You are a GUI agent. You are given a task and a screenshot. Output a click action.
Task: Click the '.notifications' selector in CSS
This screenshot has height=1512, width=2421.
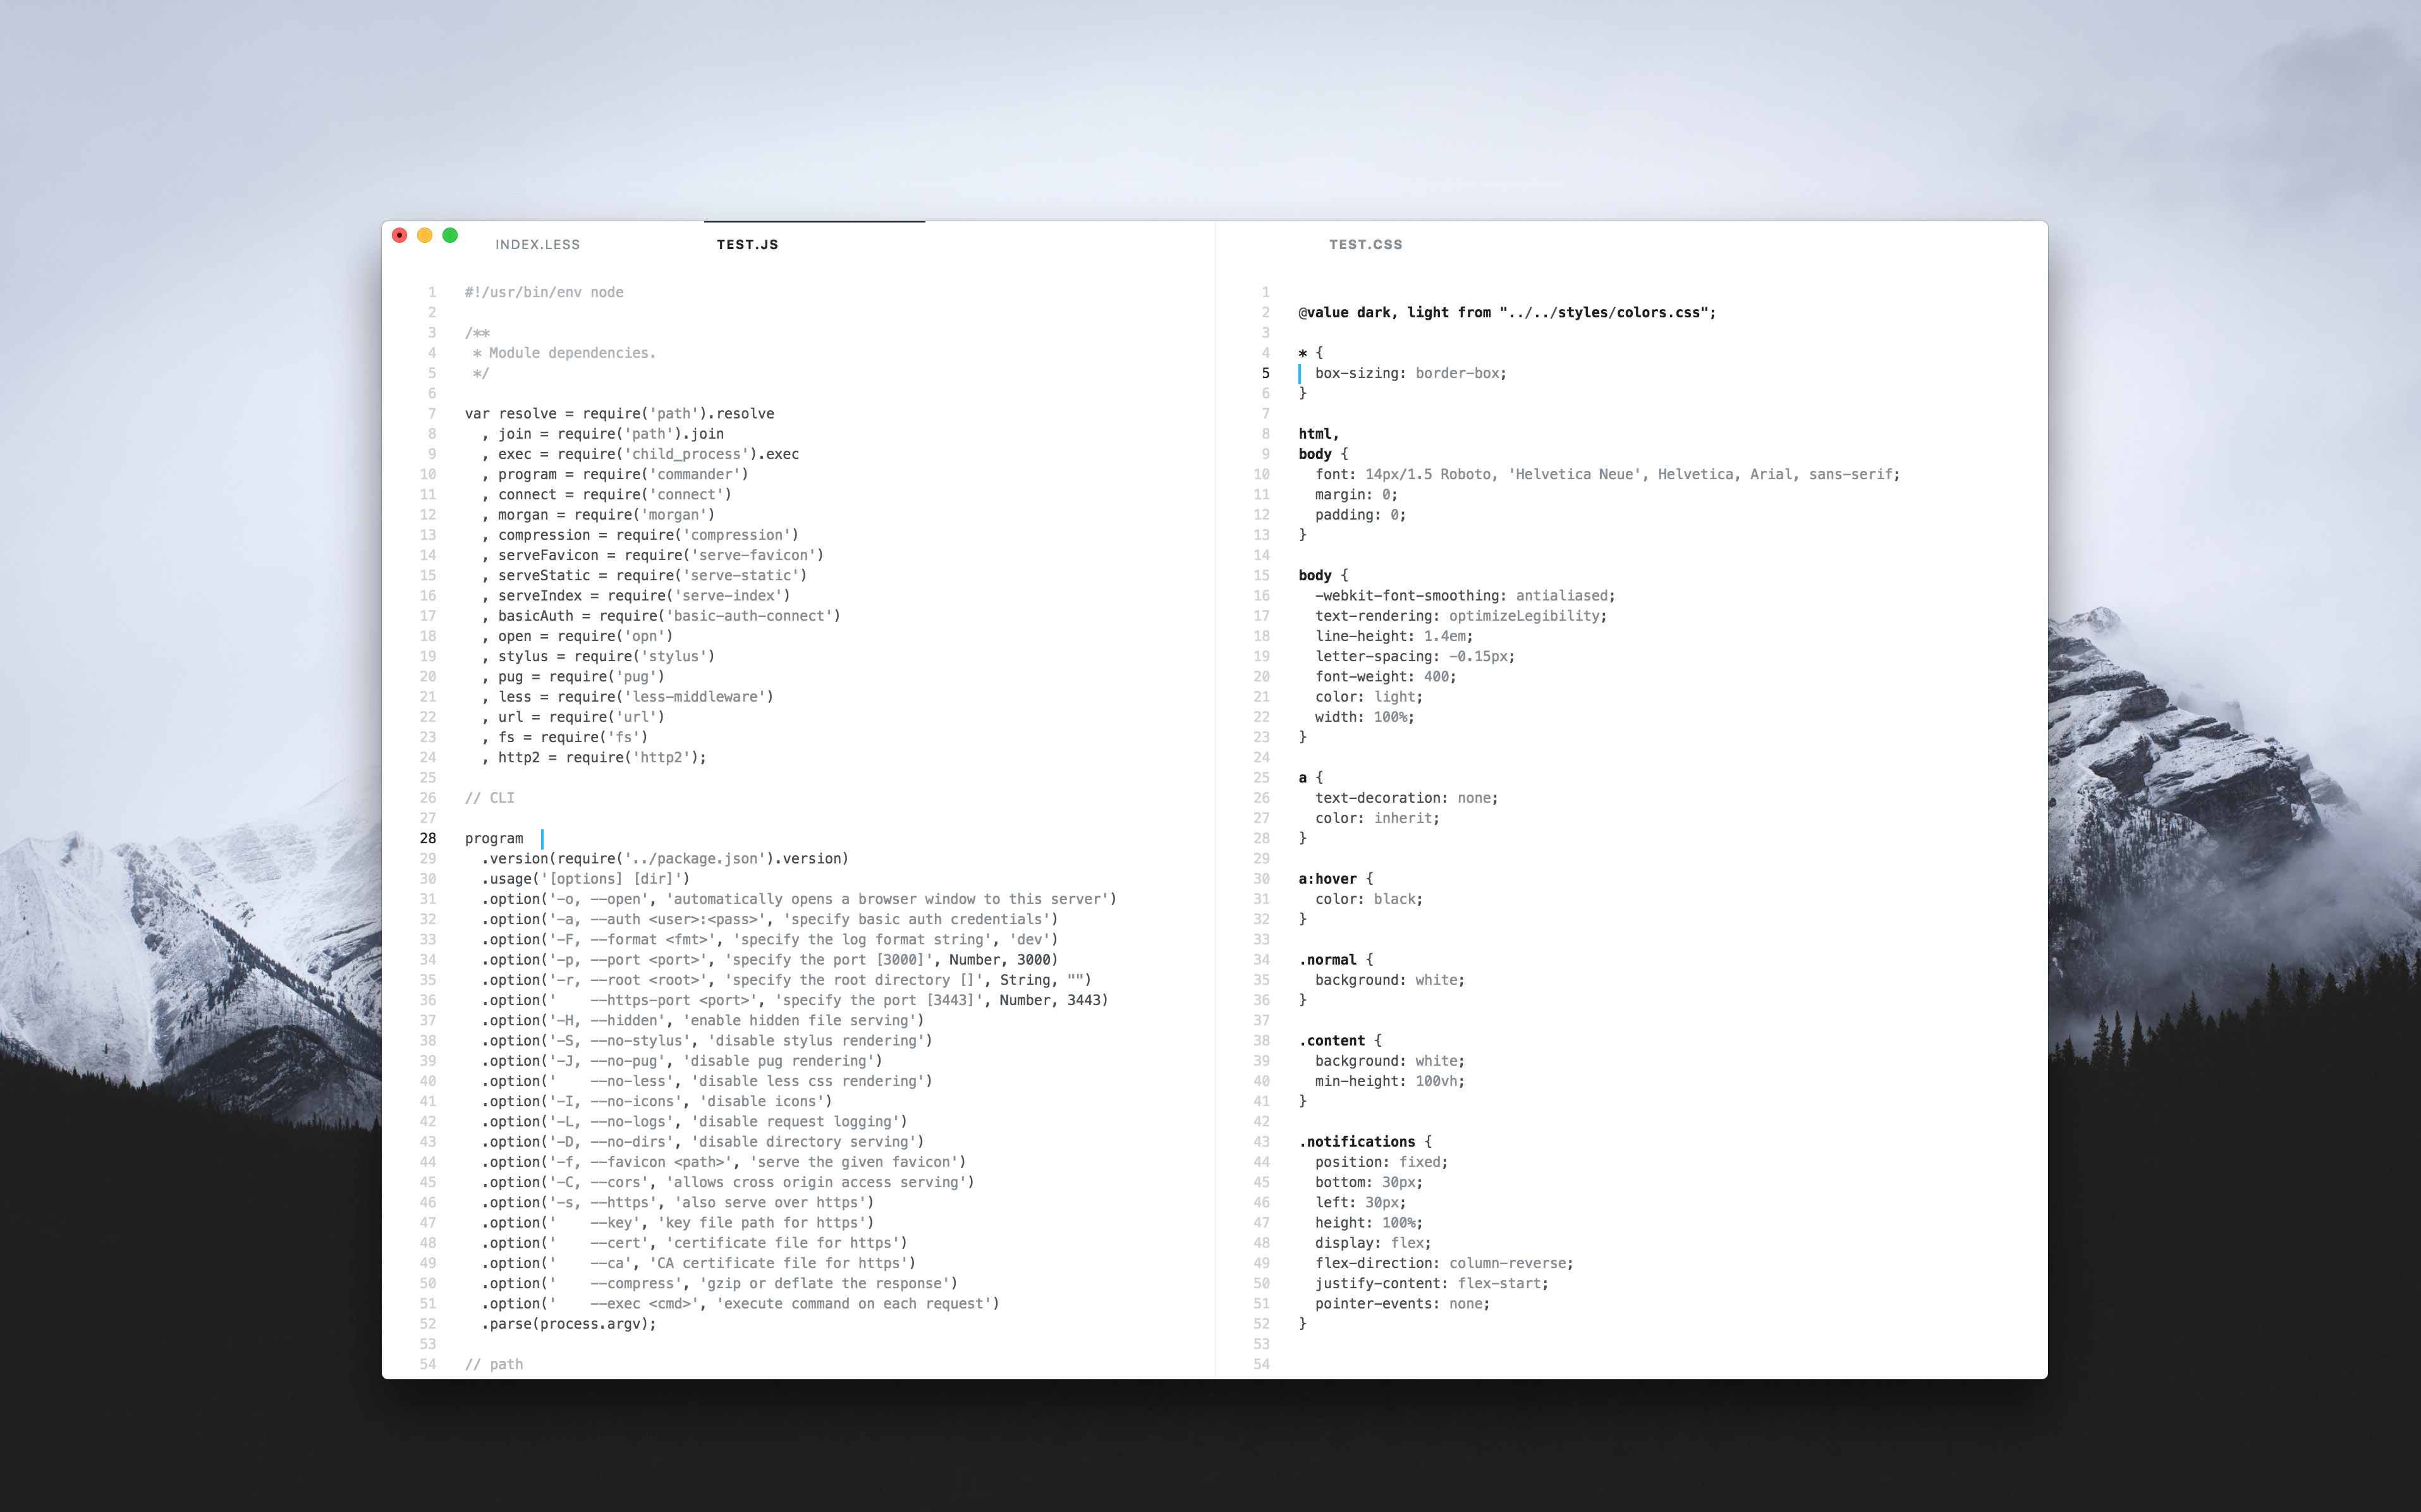[1357, 1141]
